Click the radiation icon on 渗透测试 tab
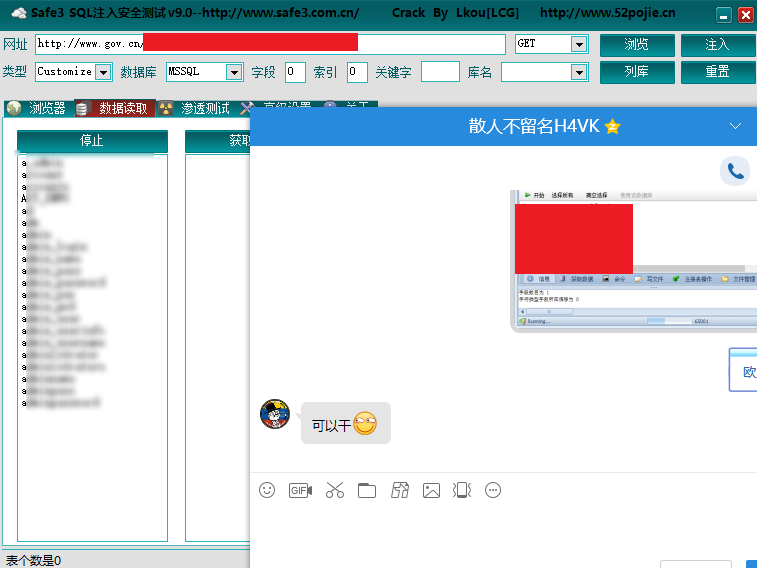This screenshot has width=757, height=568. point(166,109)
